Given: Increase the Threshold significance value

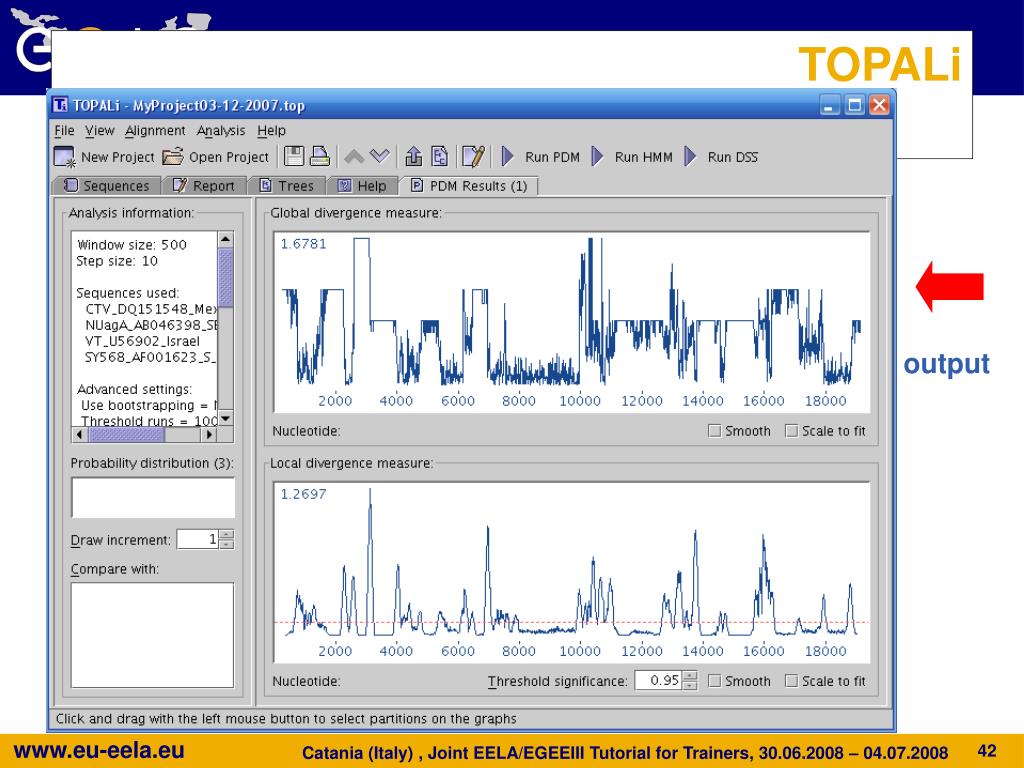Looking at the screenshot, I should (x=690, y=676).
